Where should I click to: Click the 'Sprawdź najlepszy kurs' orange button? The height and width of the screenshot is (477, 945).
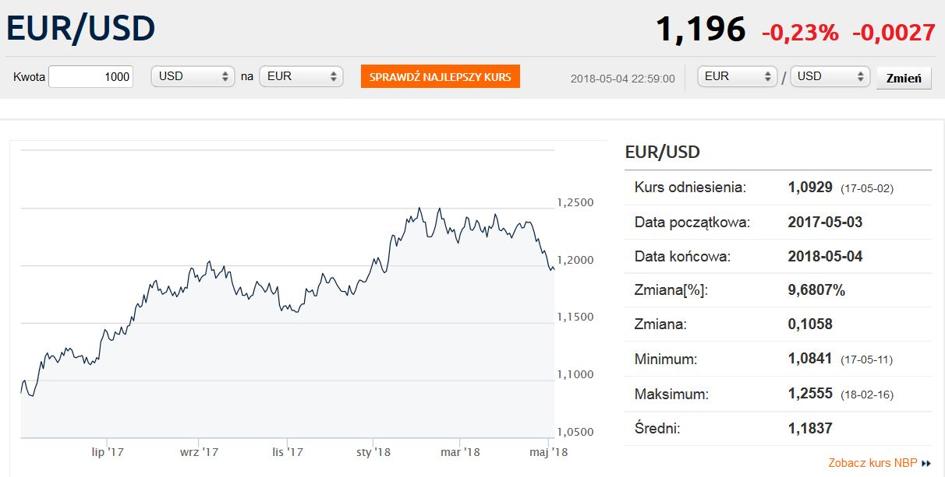click(440, 77)
